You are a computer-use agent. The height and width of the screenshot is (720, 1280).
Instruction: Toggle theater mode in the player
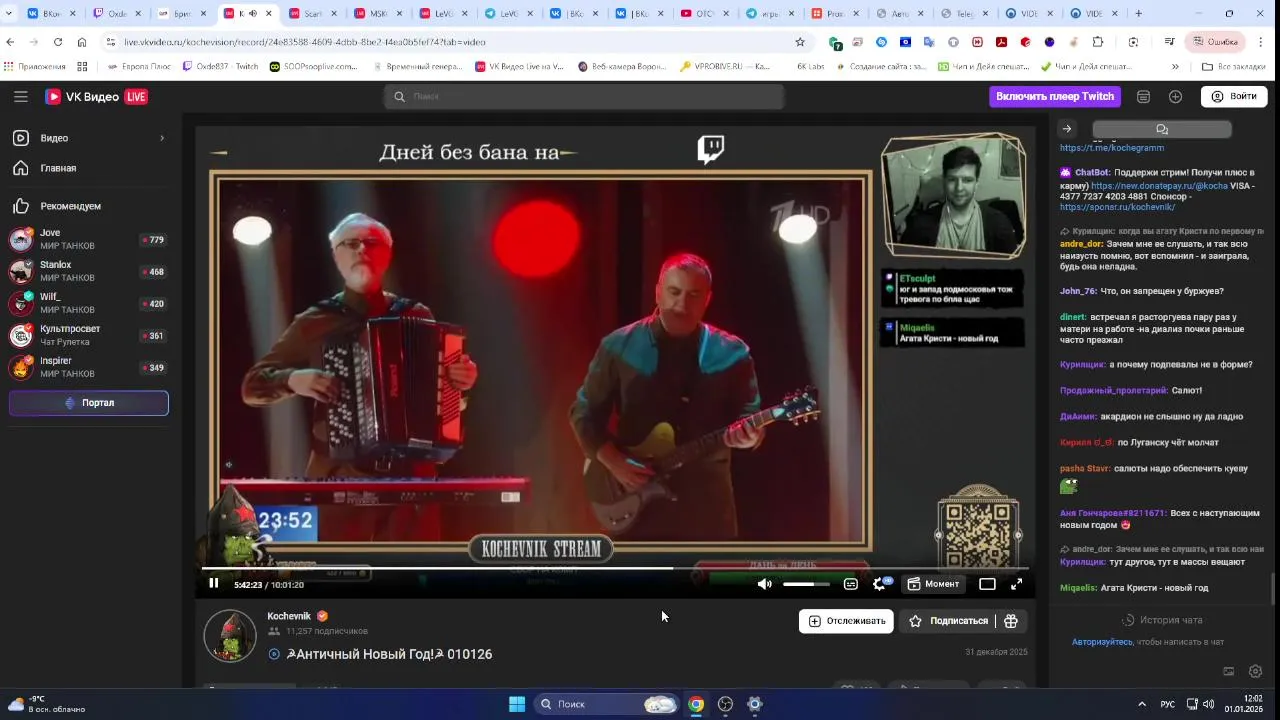[987, 584]
